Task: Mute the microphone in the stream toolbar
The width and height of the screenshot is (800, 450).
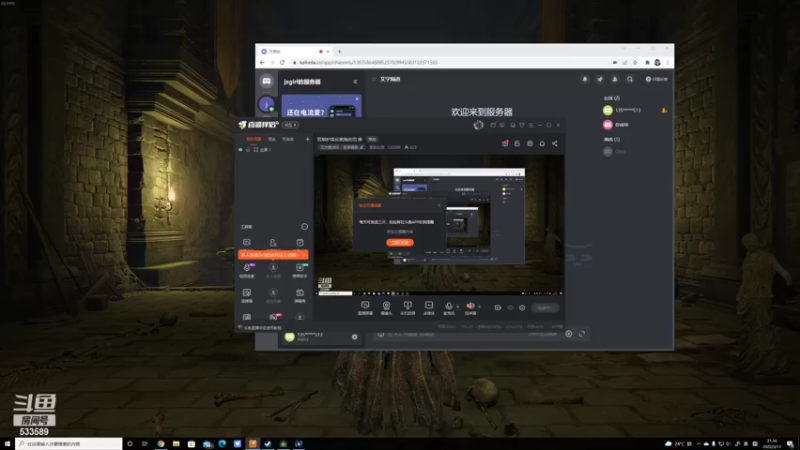Action: pos(448,308)
